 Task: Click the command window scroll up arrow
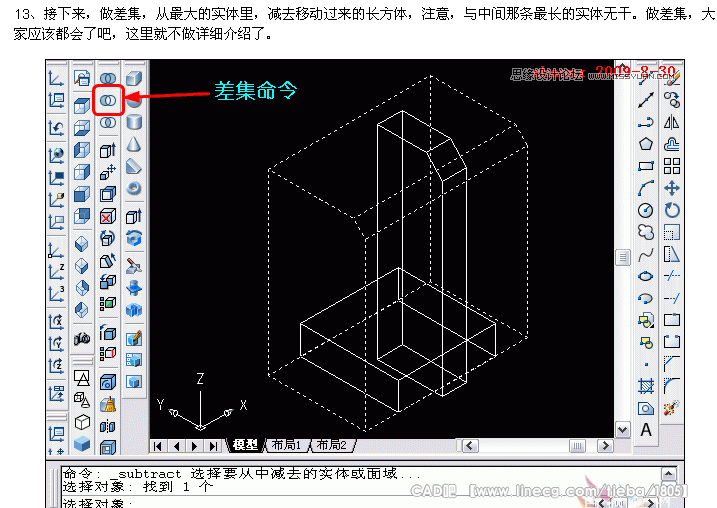coord(668,474)
